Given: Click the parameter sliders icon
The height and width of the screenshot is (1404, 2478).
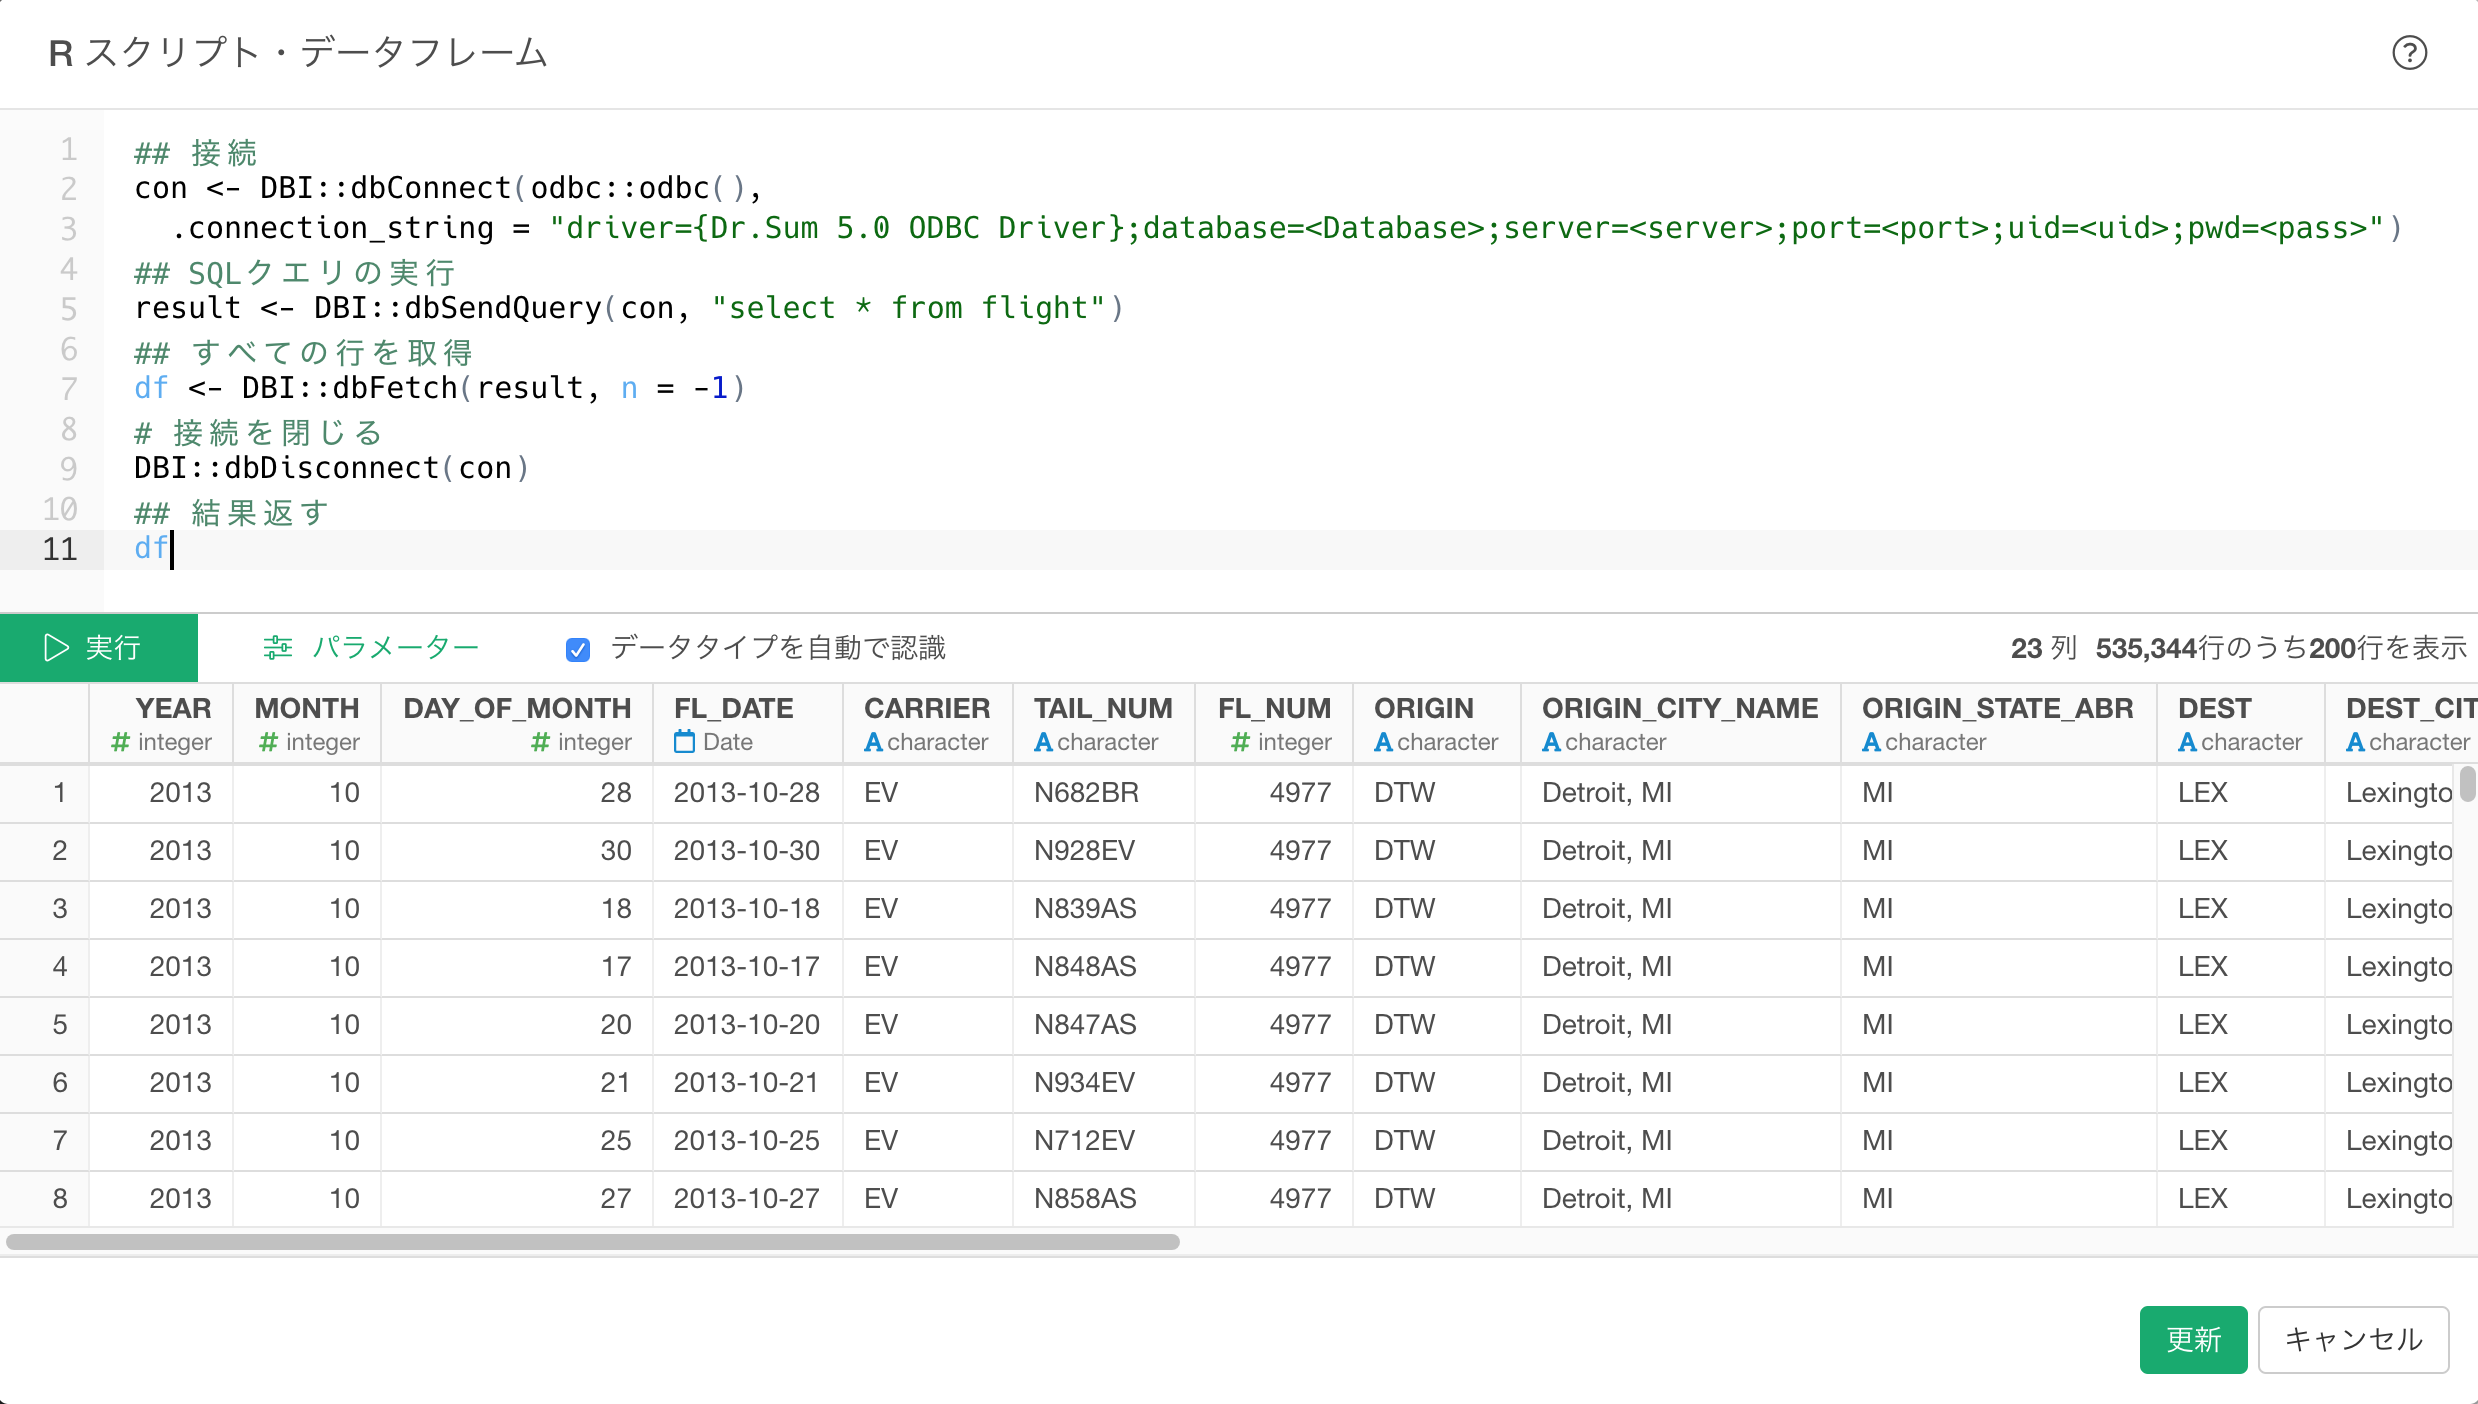Looking at the screenshot, I should tap(277, 648).
